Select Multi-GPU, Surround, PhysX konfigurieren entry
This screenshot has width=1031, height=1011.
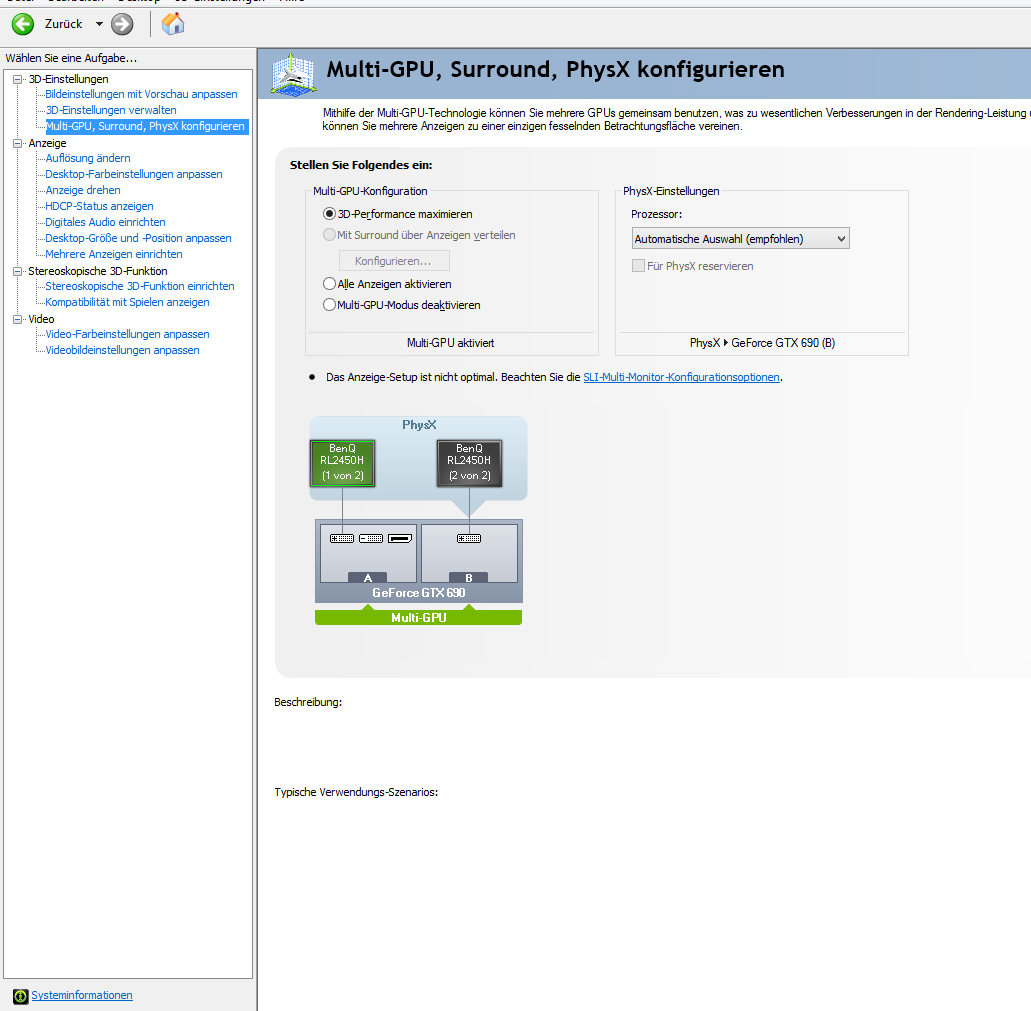click(x=147, y=126)
